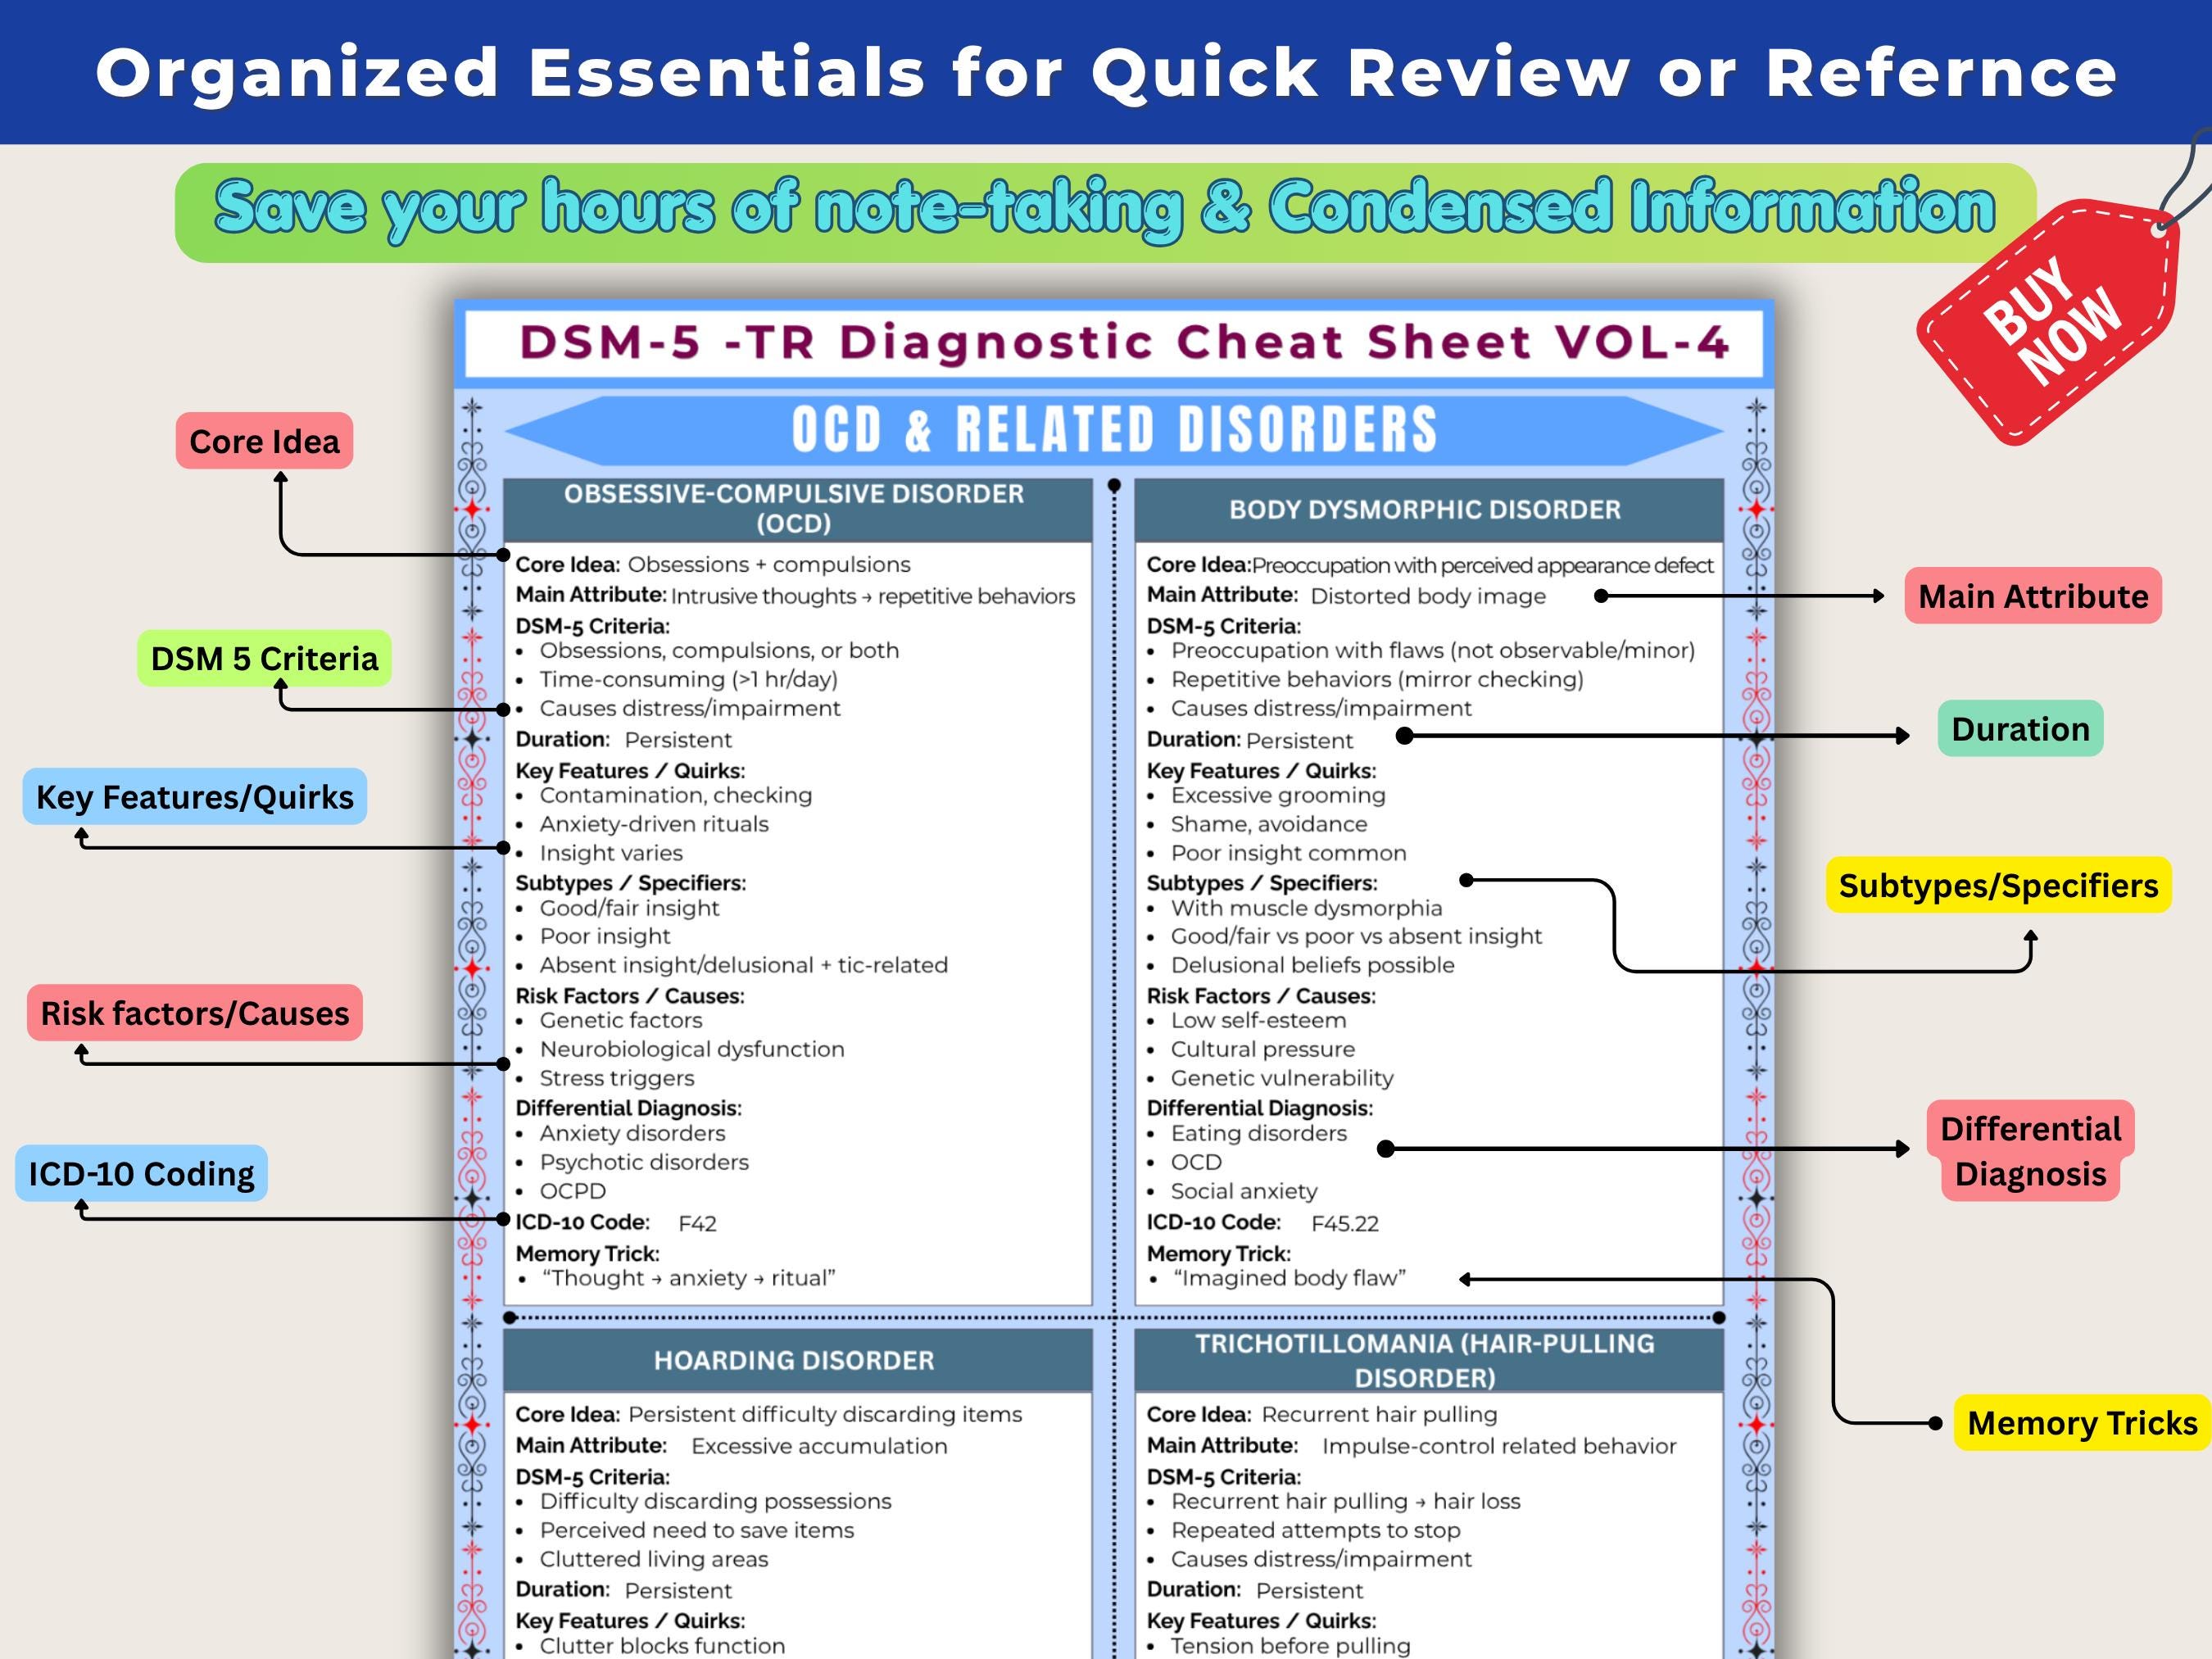Image resolution: width=2212 pixels, height=1659 pixels.
Task: Click 'Repeated attempts to stop' bullet
Action: coord(1315,1530)
